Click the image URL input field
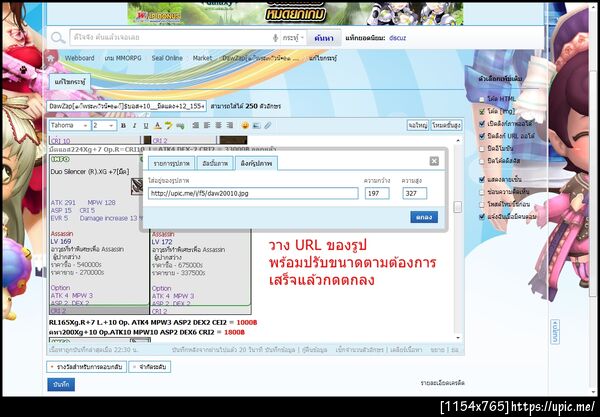600x417 pixels. click(253, 193)
